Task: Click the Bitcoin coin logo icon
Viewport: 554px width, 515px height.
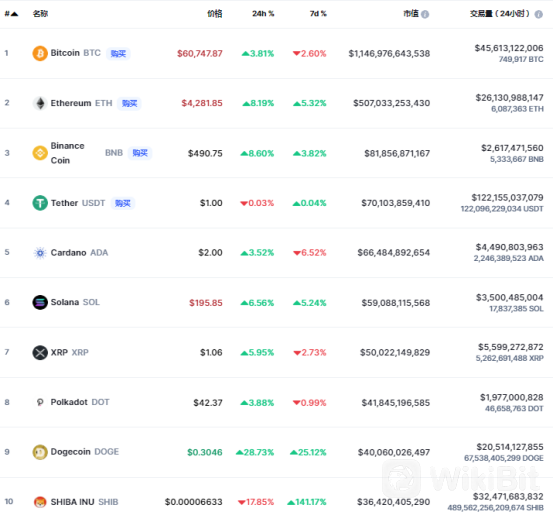Action: pos(40,53)
